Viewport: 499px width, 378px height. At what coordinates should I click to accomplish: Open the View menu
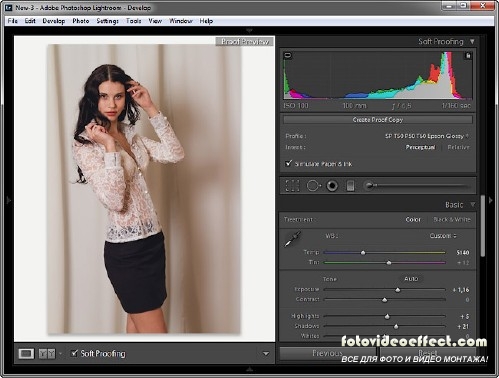pos(155,21)
